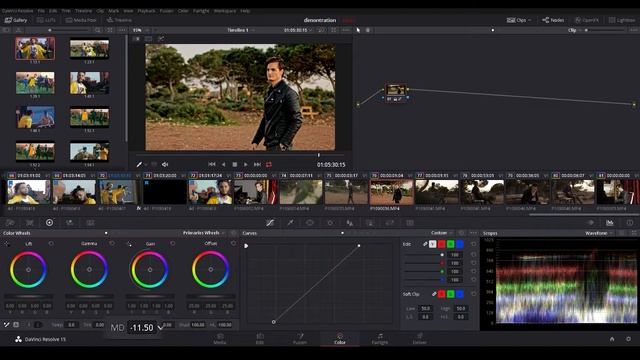Enable the blue channel curve edit button
640x360 pixels.
(x=460, y=244)
